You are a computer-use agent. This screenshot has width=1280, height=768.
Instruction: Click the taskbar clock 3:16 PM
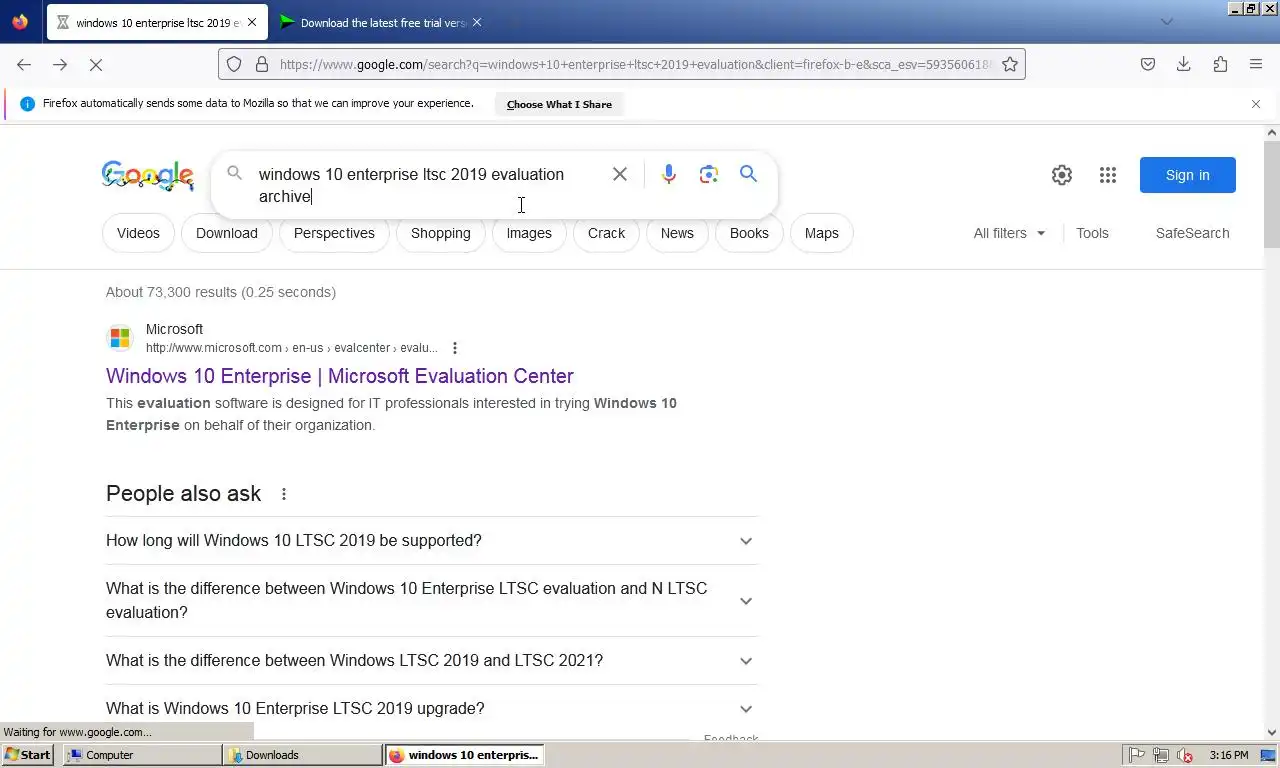click(1228, 755)
